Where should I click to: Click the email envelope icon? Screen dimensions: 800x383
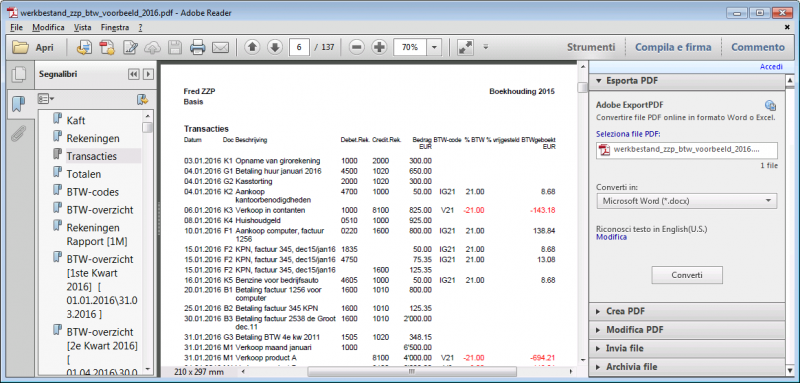[220, 47]
